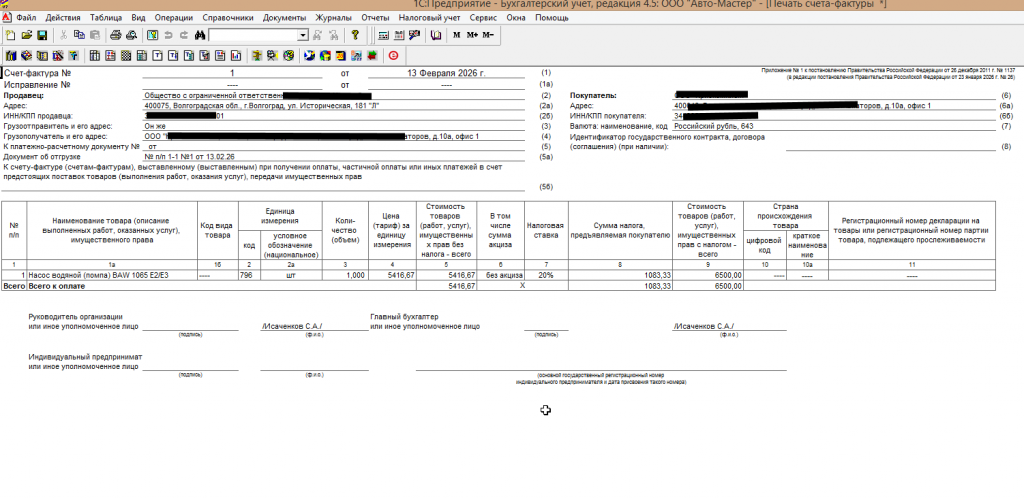Click the Redo arrow icon
Image resolution: width=1024 pixels, height=499 pixels.
(x=184, y=35)
